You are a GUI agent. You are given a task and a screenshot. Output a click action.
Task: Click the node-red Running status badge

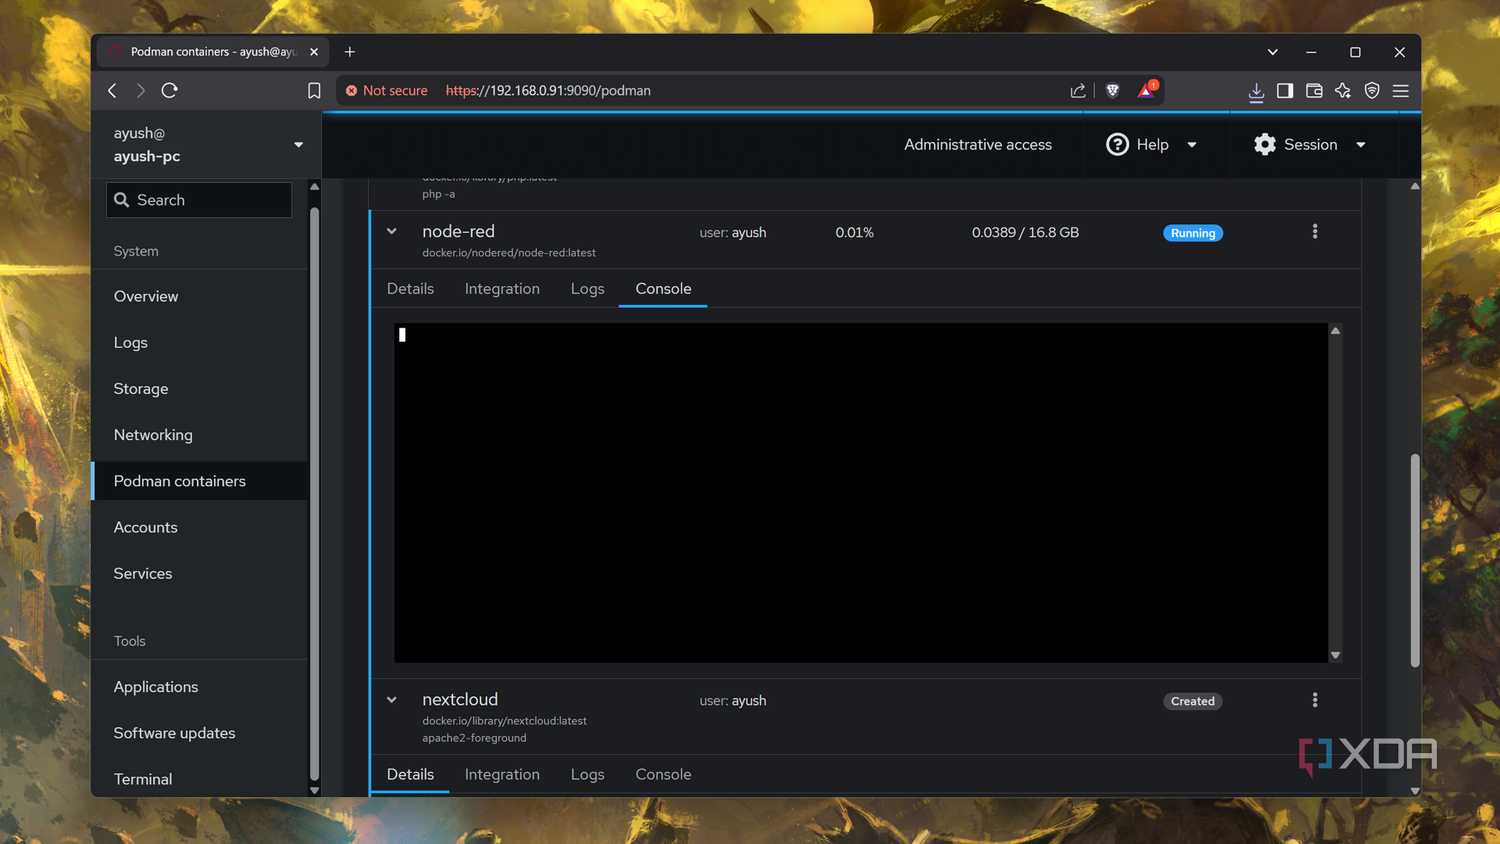1193,233
